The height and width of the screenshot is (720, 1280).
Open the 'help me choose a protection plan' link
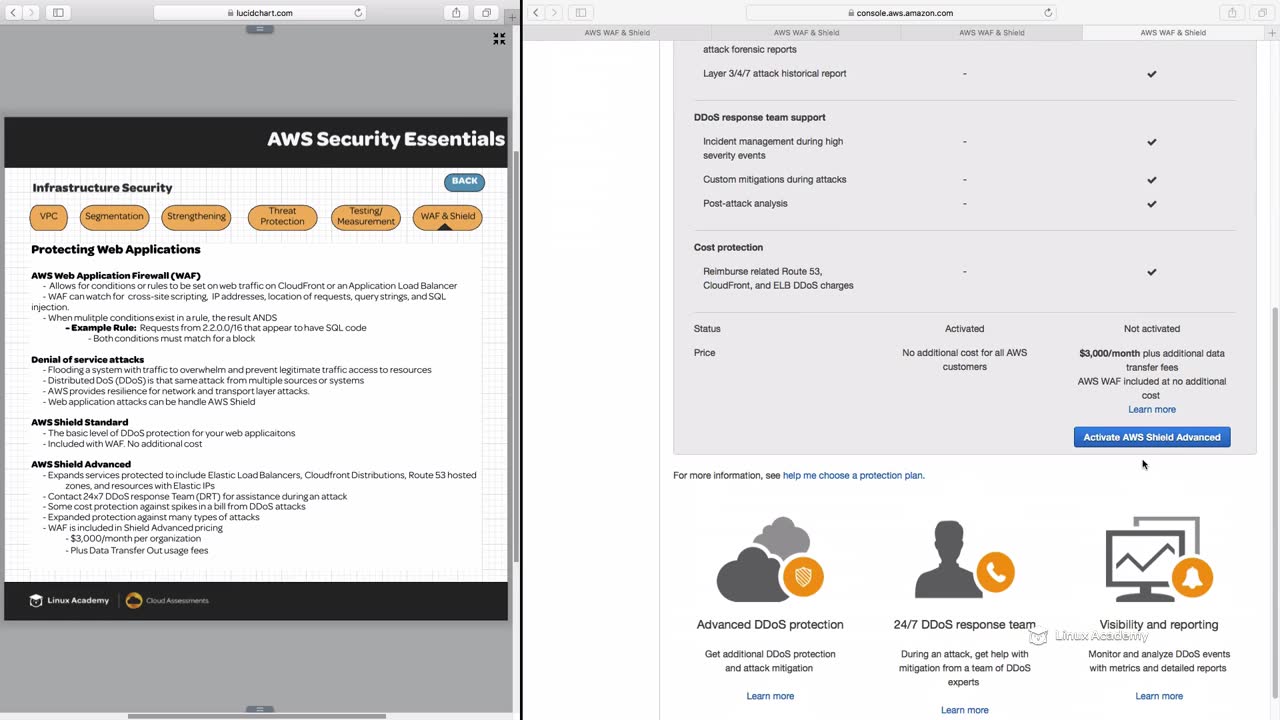tap(854, 475)
